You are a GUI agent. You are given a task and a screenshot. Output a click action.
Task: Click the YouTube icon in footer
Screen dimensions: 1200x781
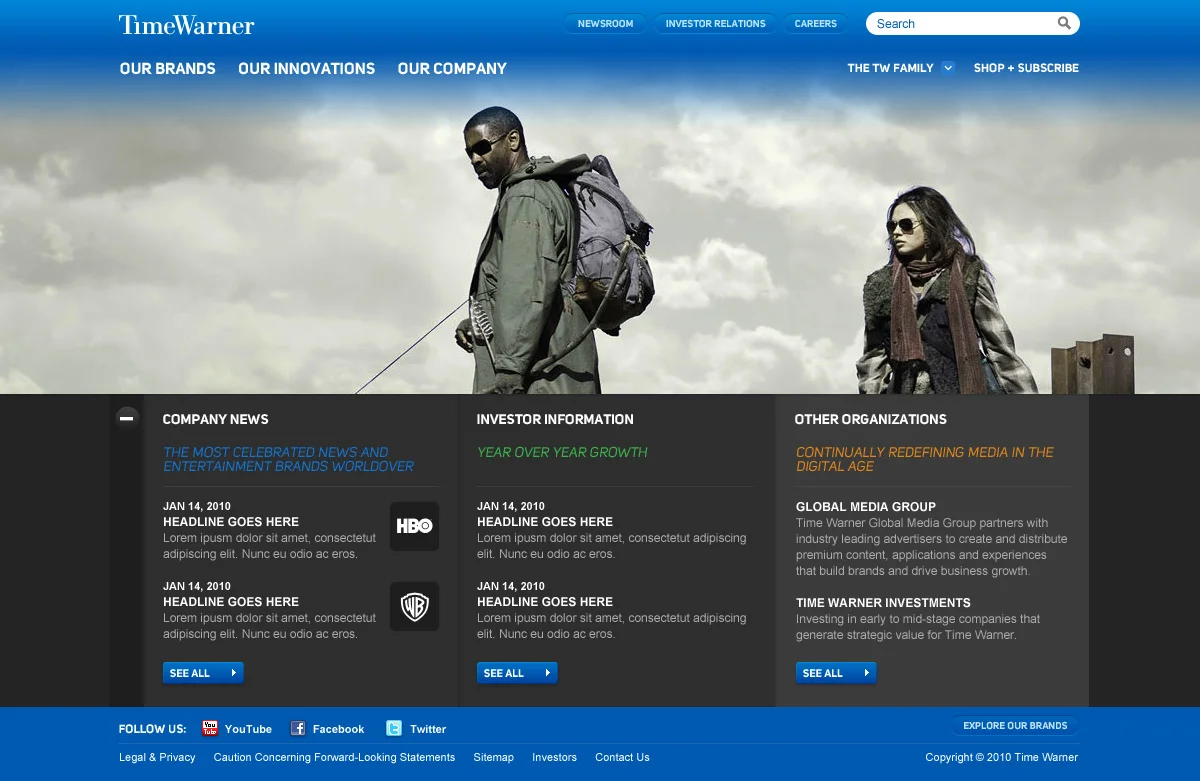[210, 728]
